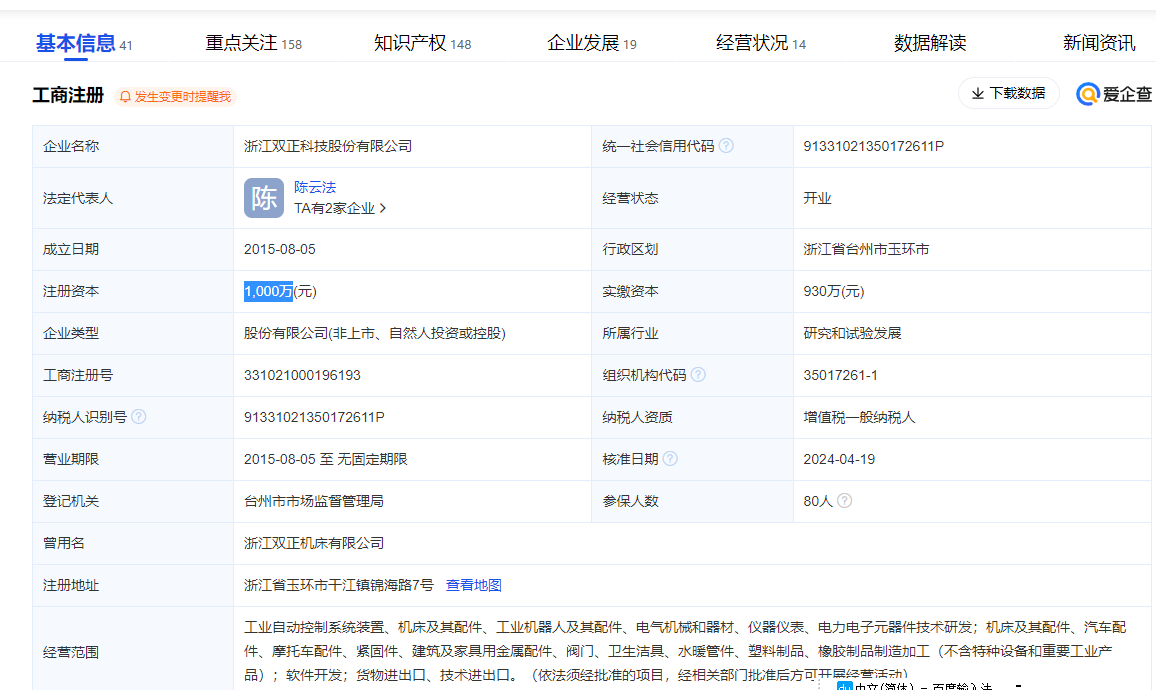Expand the TA有2家企业 arrow

click(x=383, y=209)
